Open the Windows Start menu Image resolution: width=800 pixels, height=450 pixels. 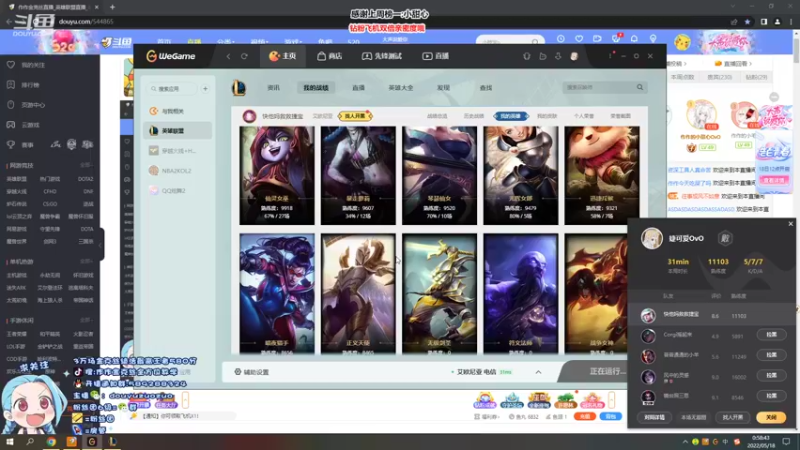tap(9, 441)
